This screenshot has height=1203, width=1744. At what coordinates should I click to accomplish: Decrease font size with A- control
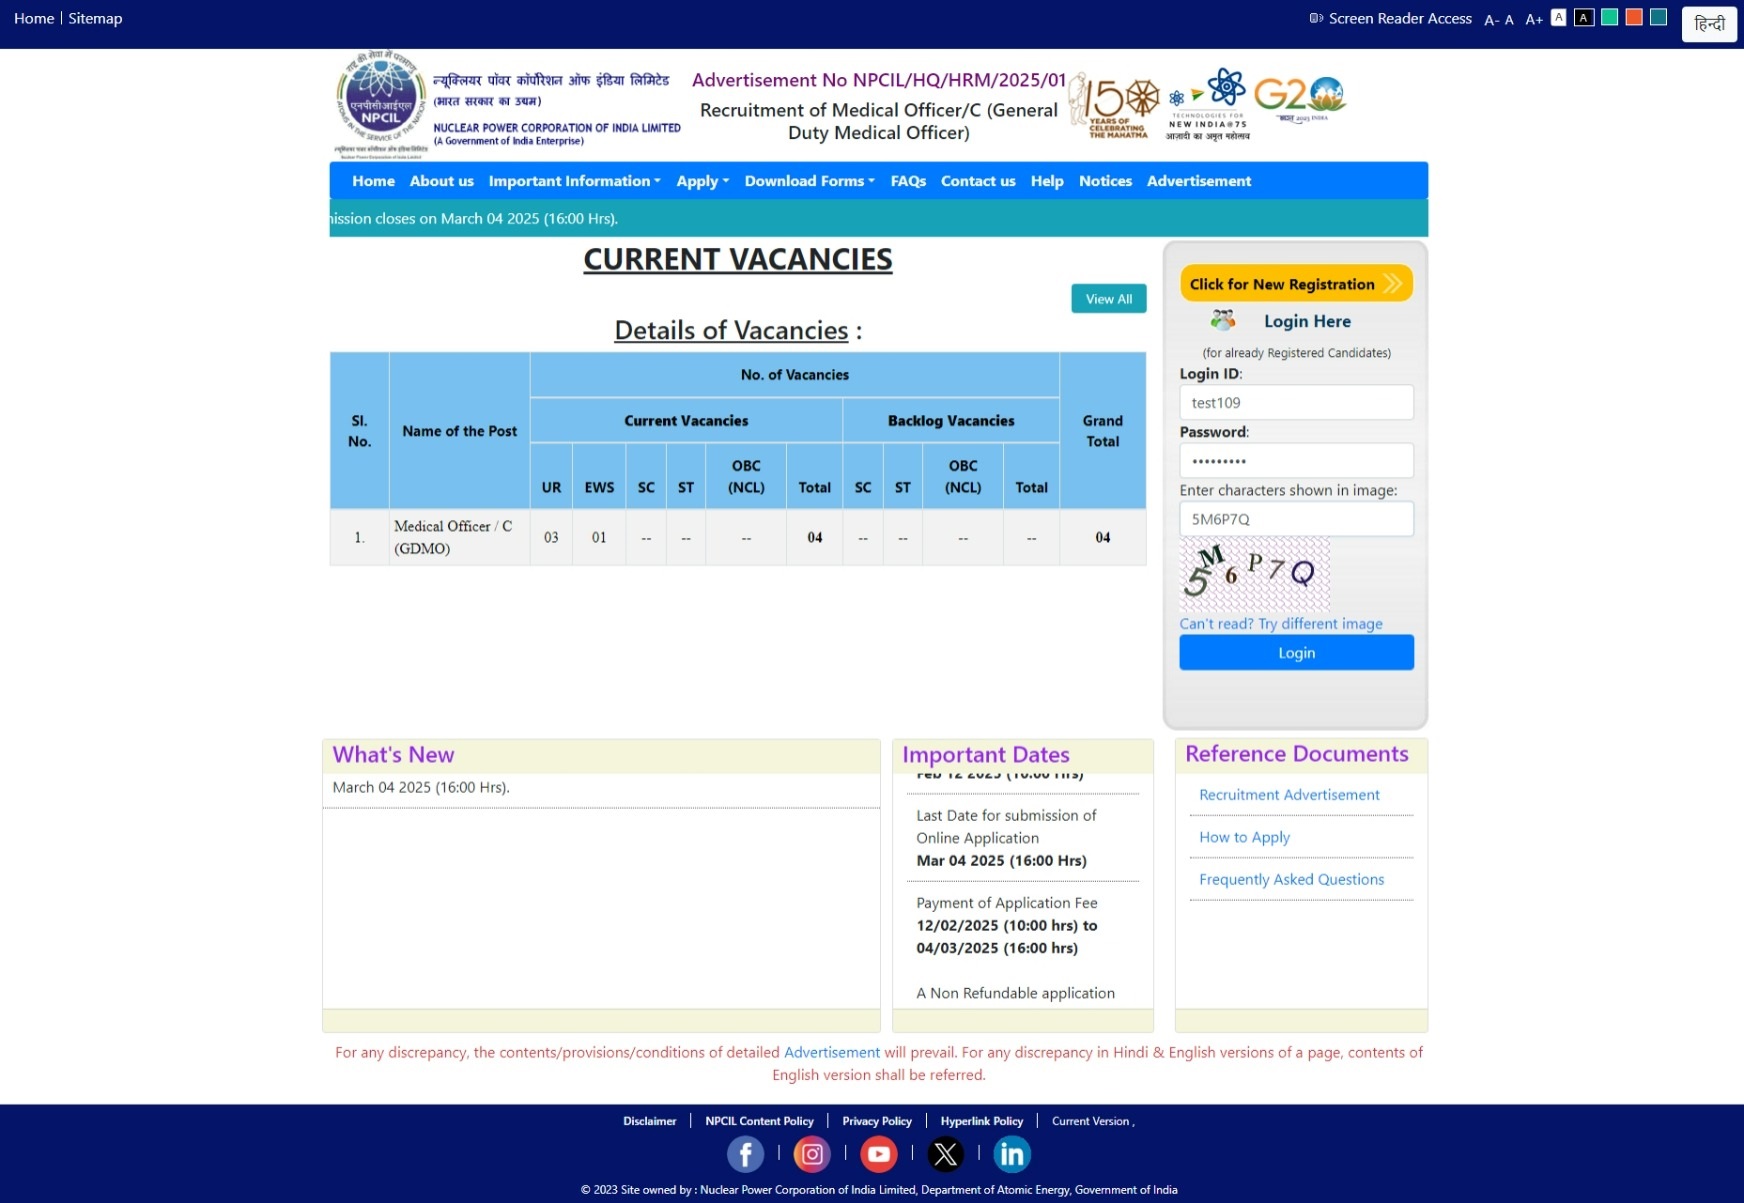(1491, 20)
